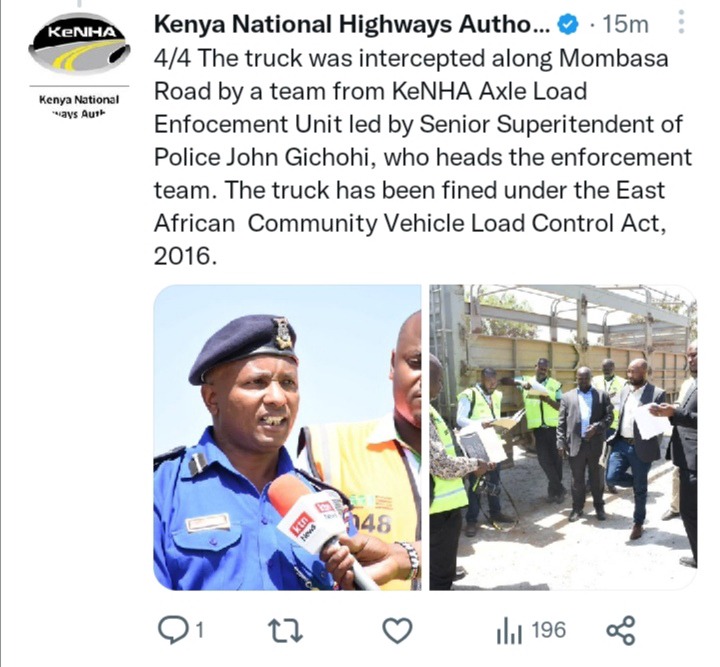Image resolution: width=720 pixels, height=667 pixels.
Task: Open the reply speech bubble icon
Action: pos(173,630)
